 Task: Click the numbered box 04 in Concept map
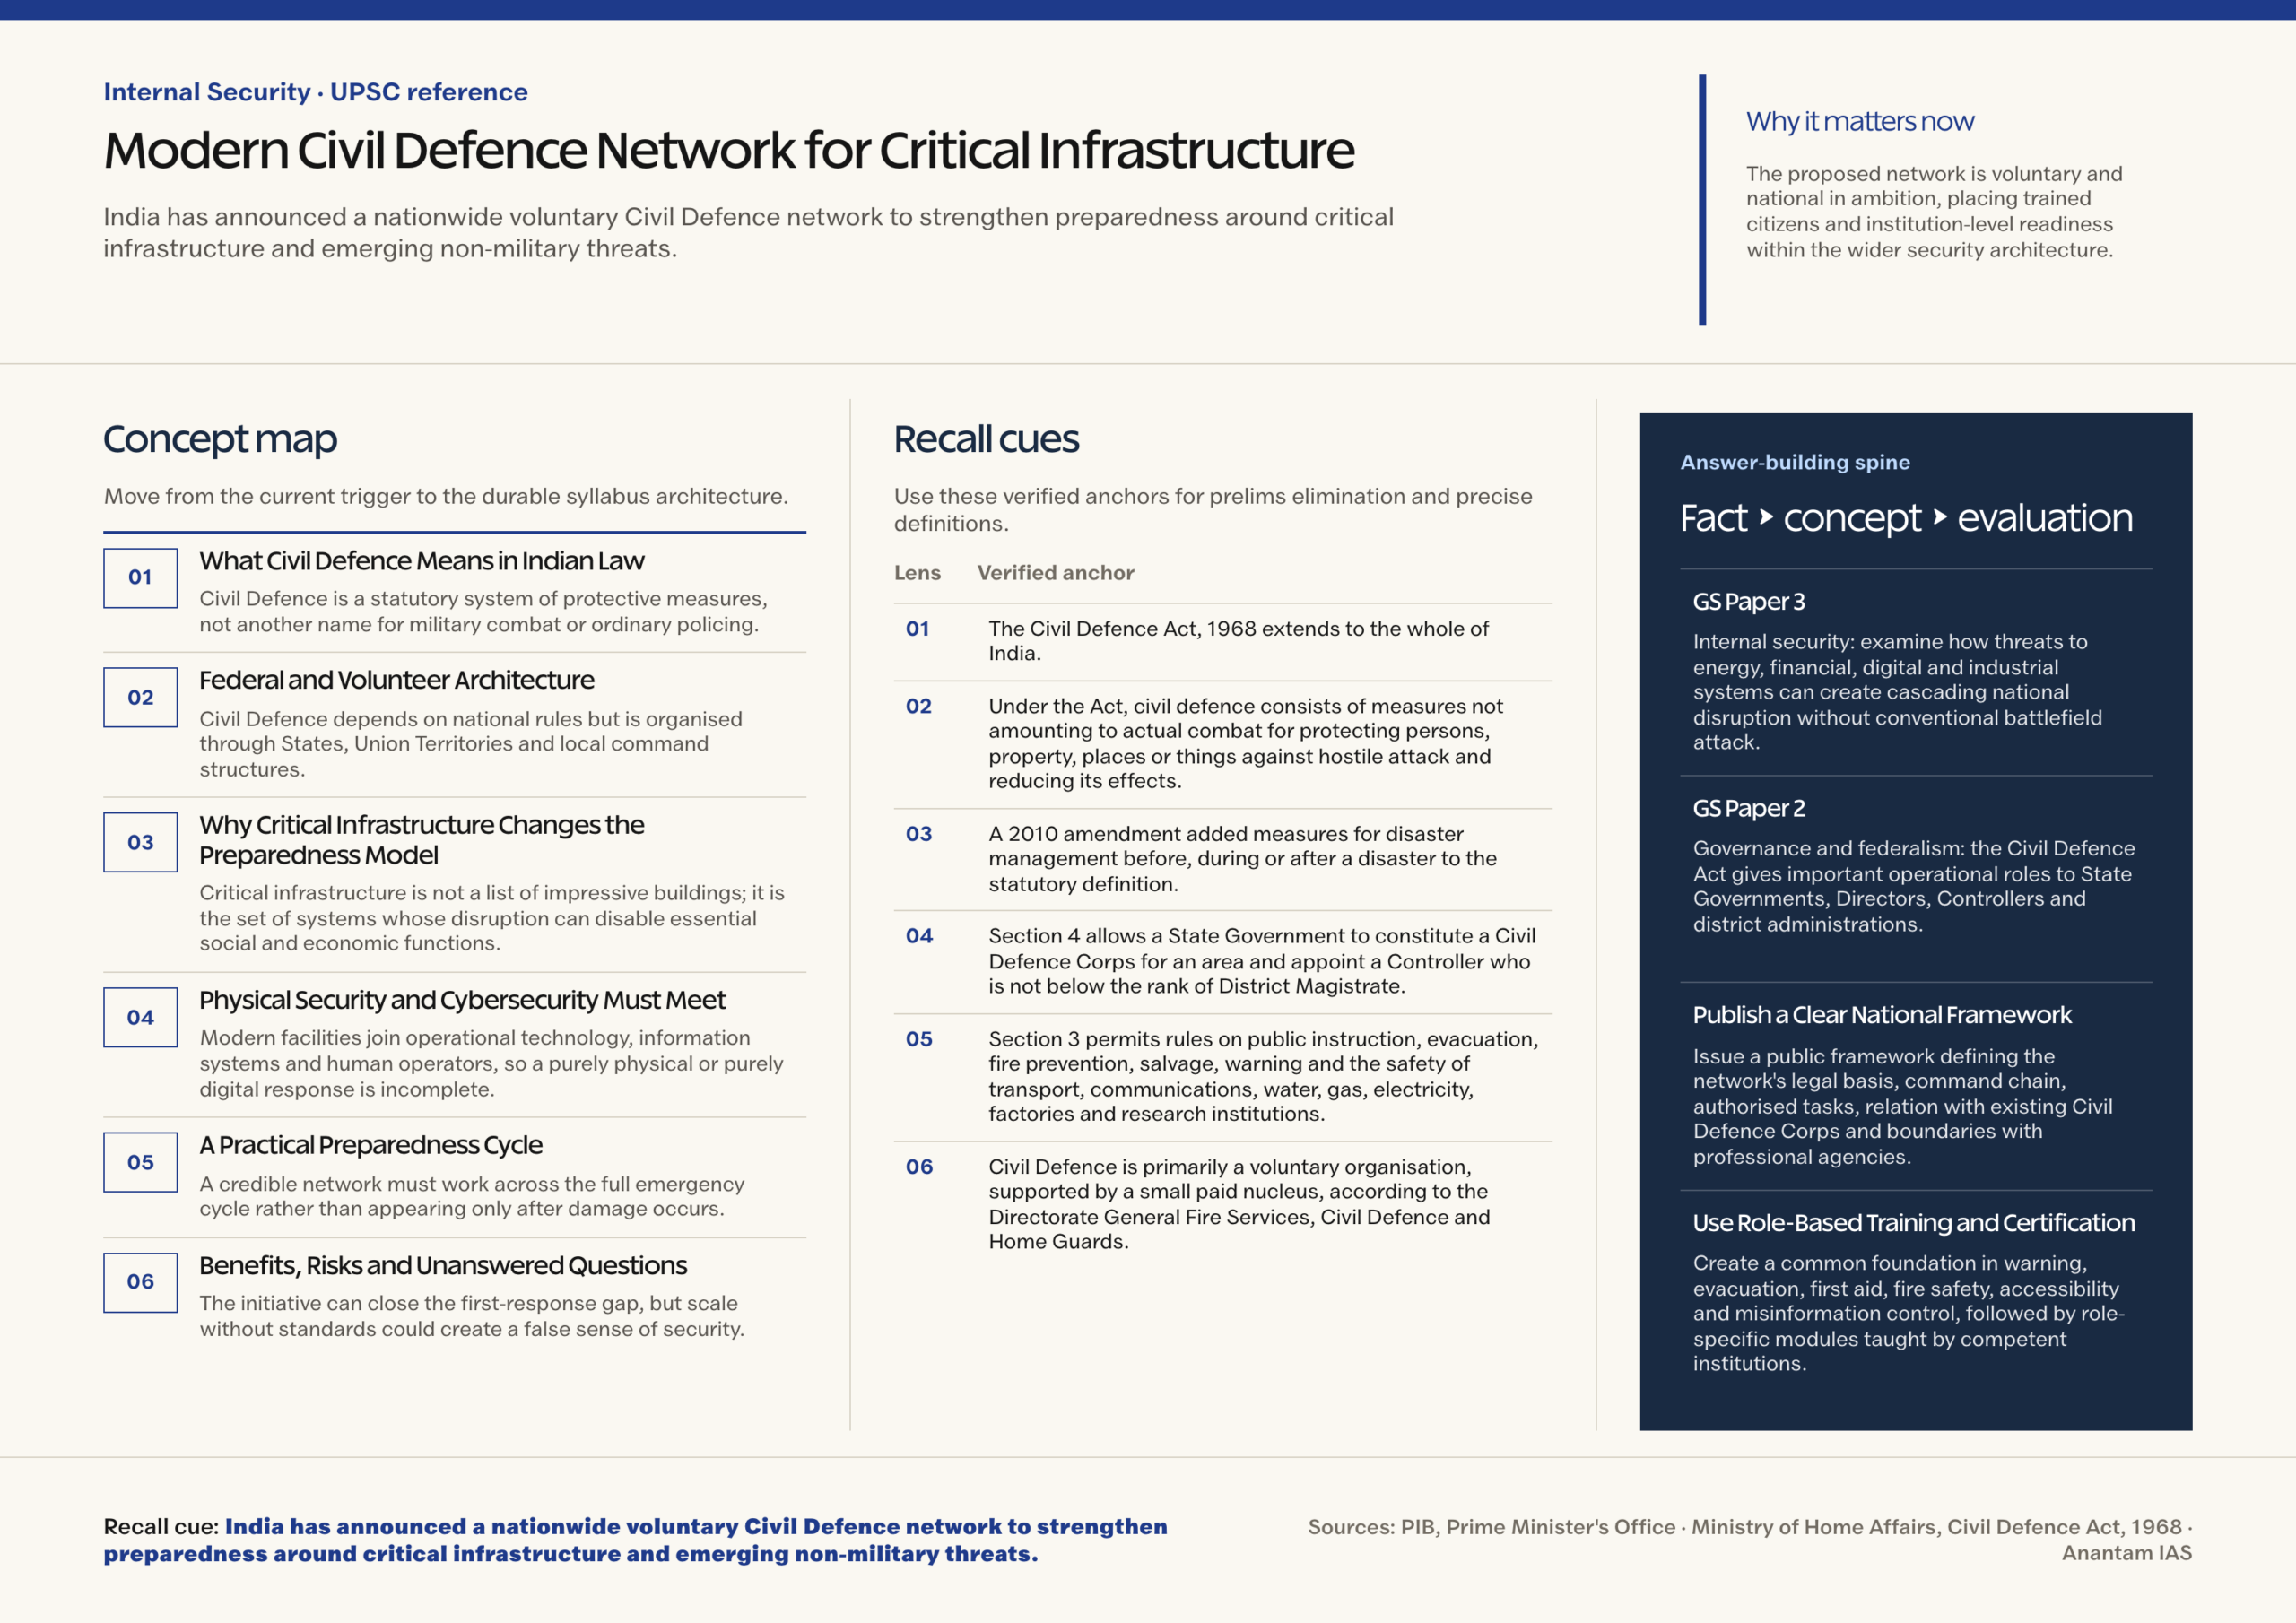point(140,1017)
